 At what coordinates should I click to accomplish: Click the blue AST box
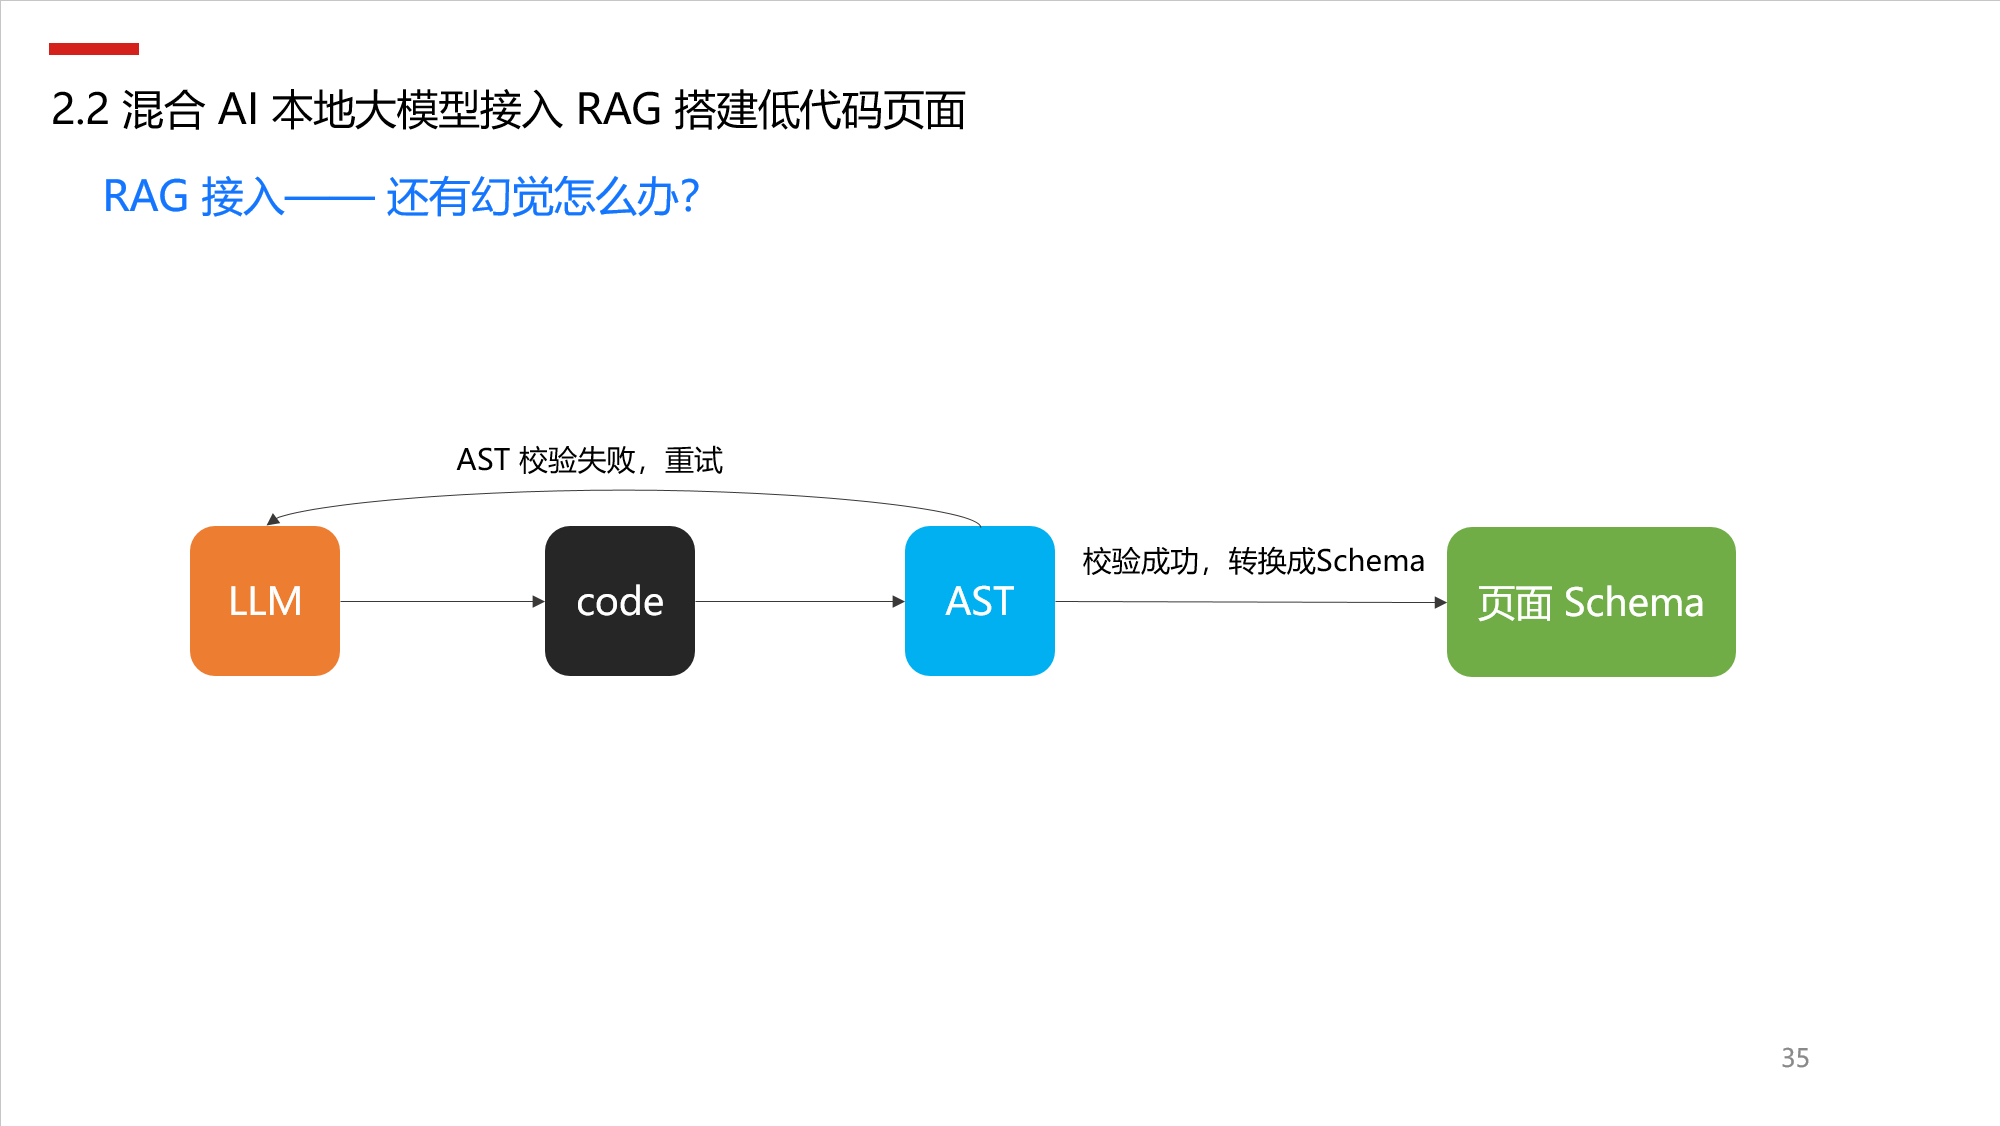coord(980,601)
